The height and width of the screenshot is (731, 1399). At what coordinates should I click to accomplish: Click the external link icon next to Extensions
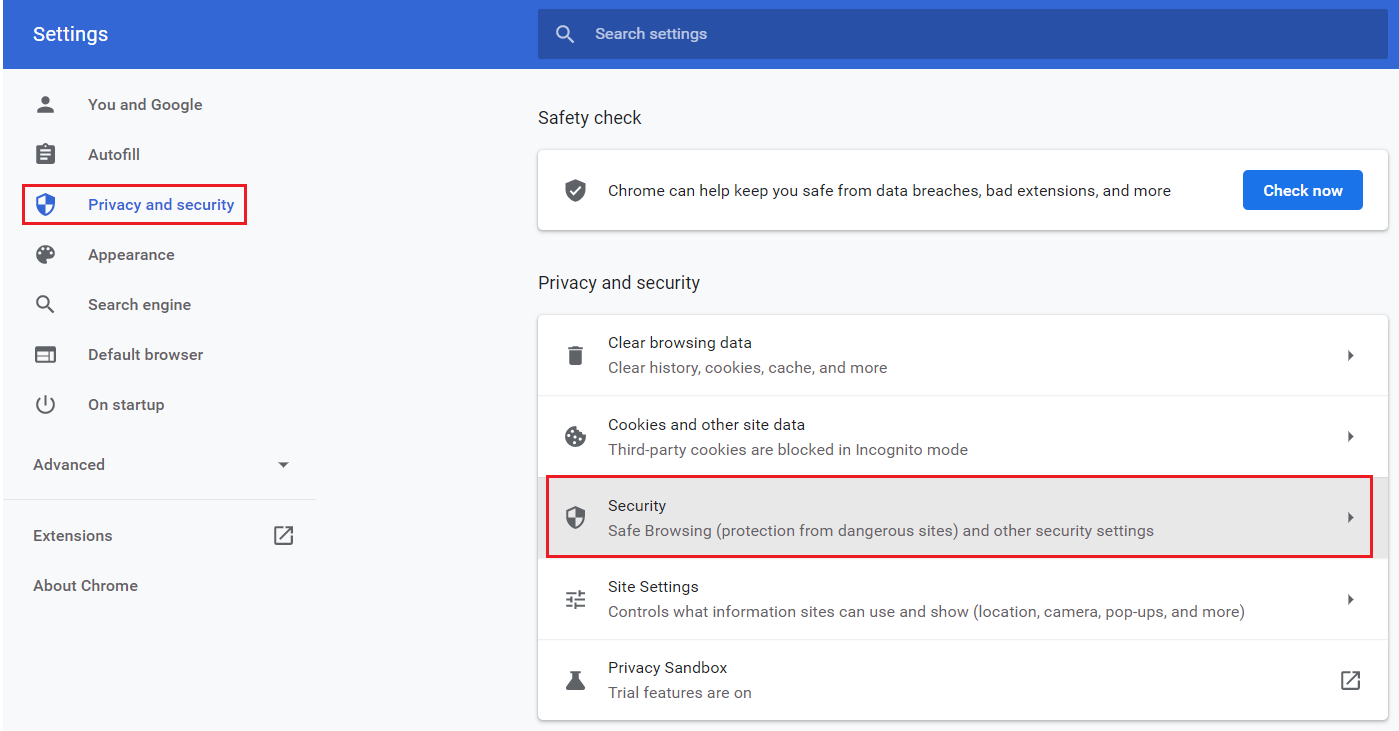coord(283,535)
